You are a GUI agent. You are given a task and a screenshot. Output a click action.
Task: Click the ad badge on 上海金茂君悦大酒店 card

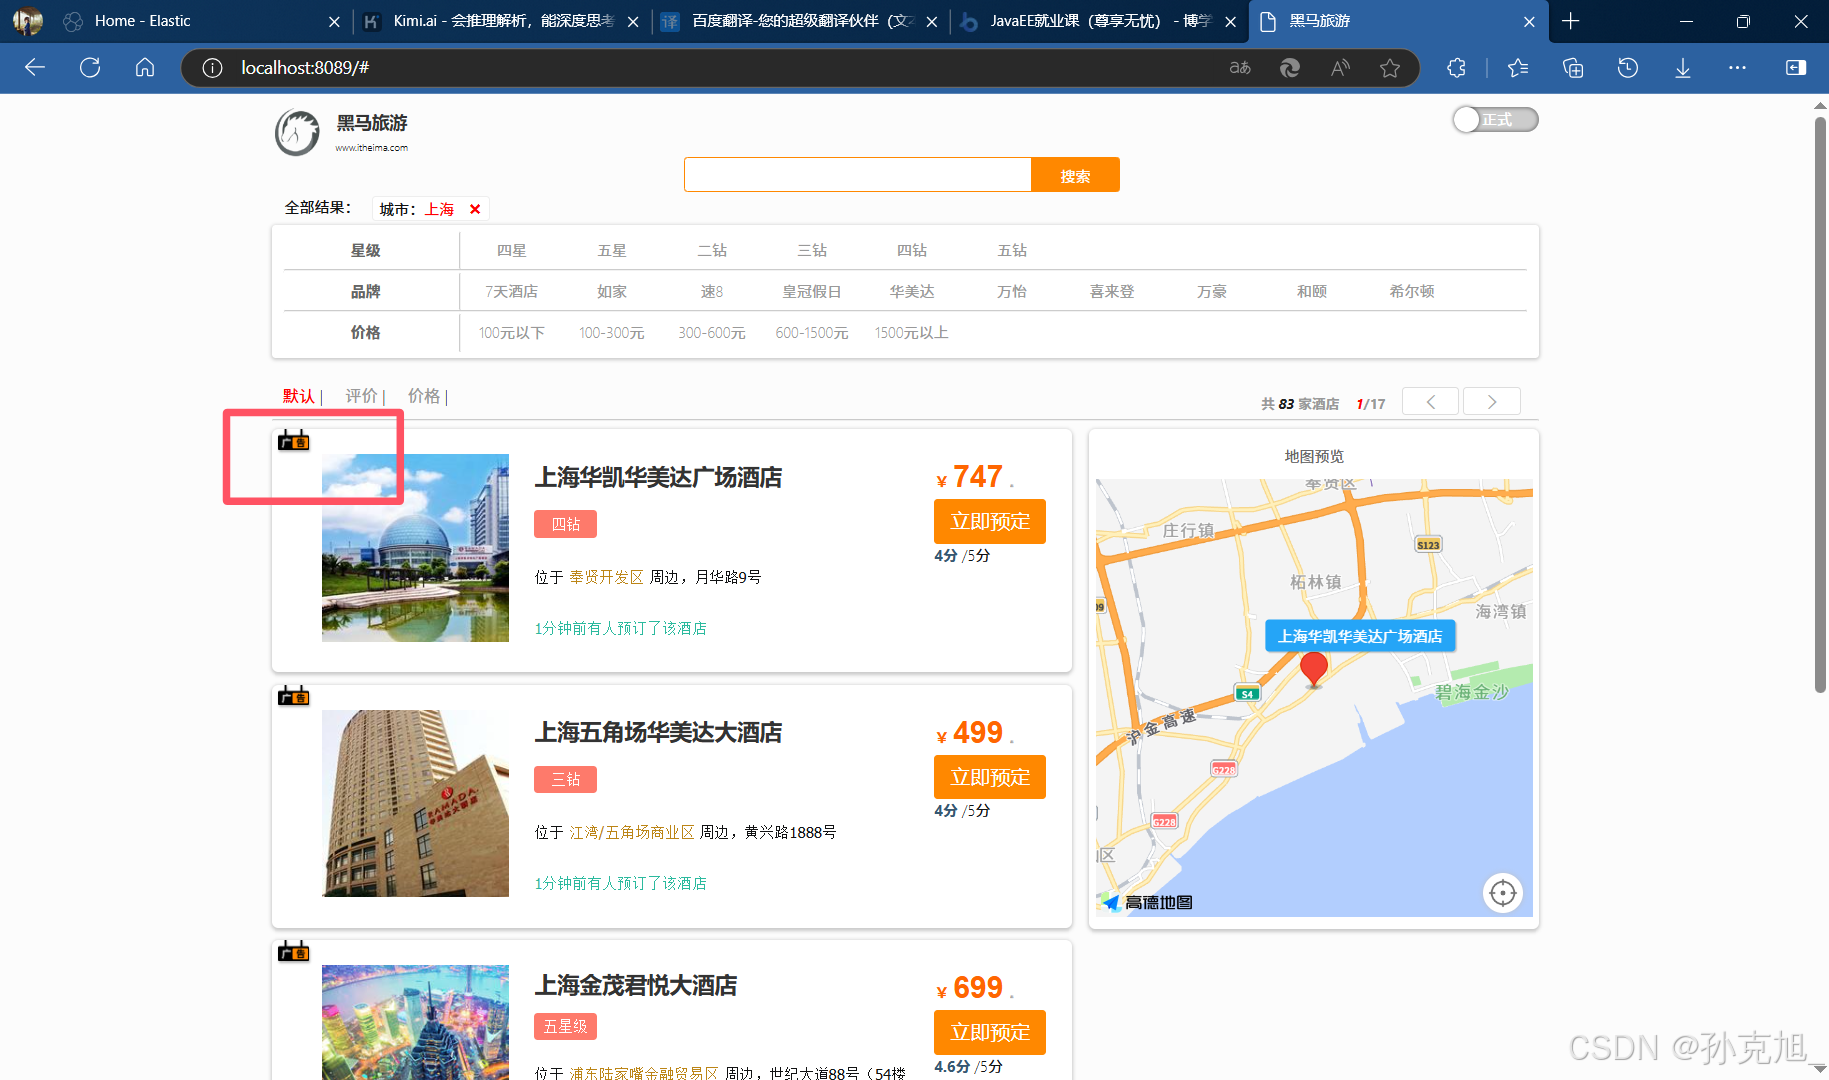(x=293, y=951)
